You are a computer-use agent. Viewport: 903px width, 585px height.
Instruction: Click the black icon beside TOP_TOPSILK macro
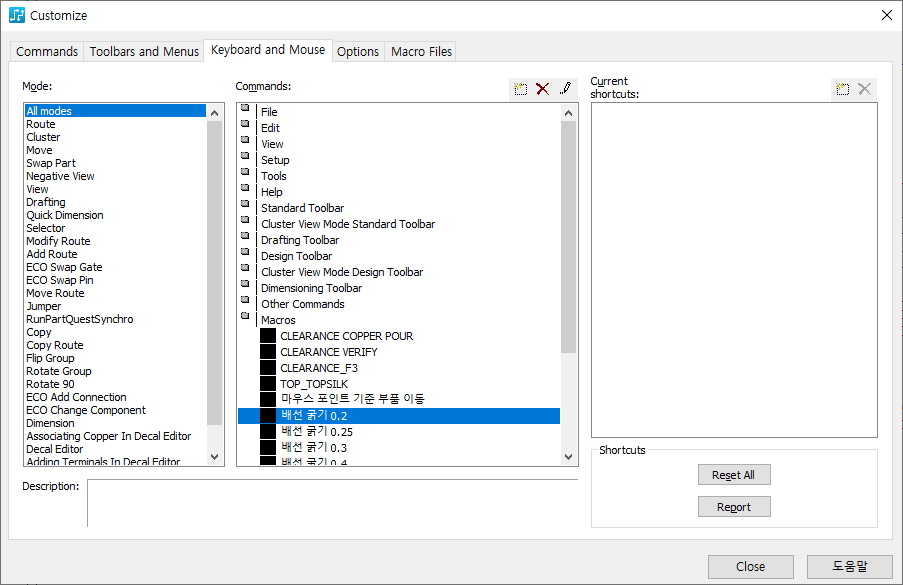coord(268,384)
